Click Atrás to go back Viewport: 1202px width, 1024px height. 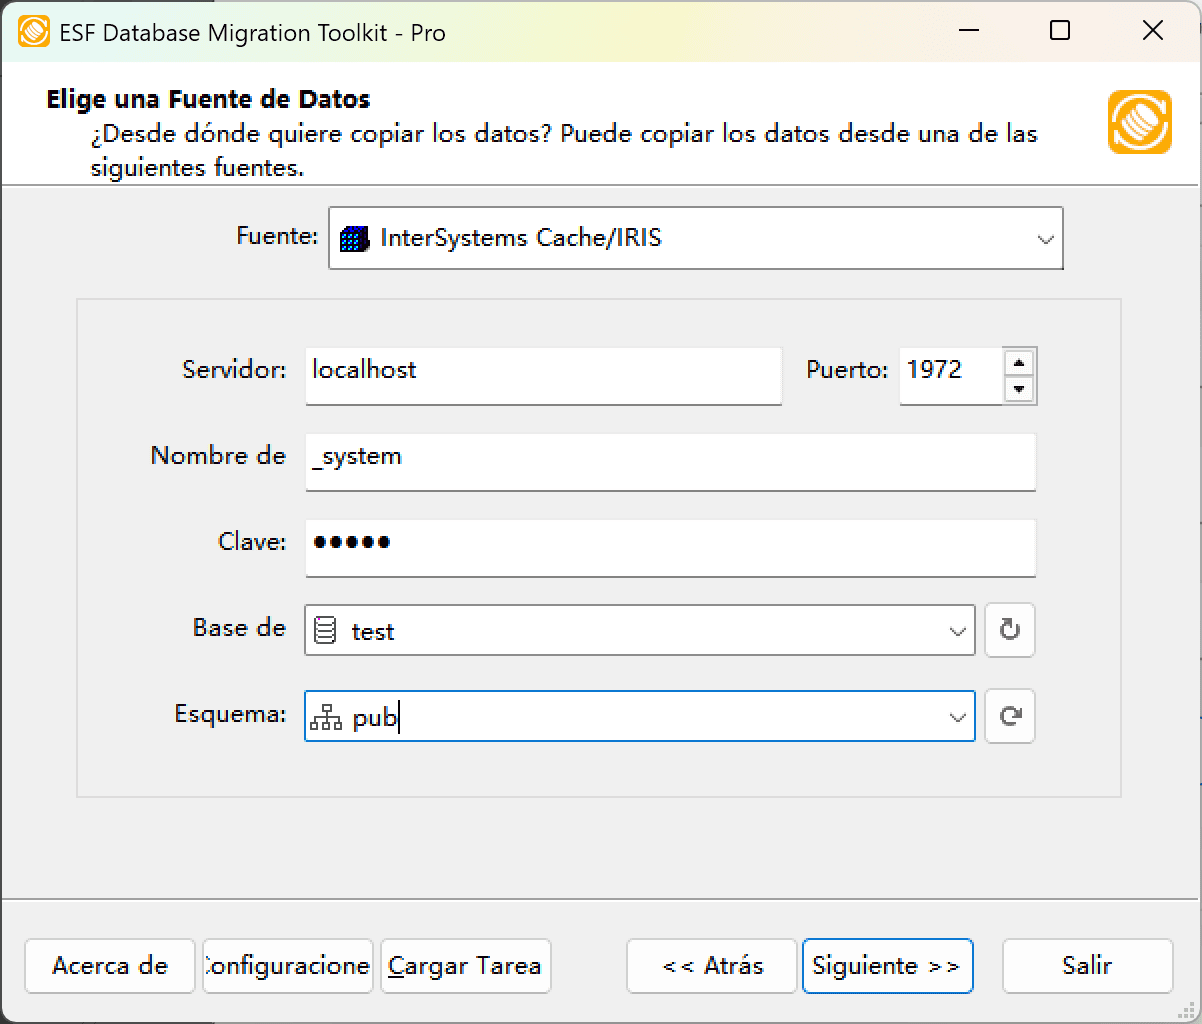point(711,966)
